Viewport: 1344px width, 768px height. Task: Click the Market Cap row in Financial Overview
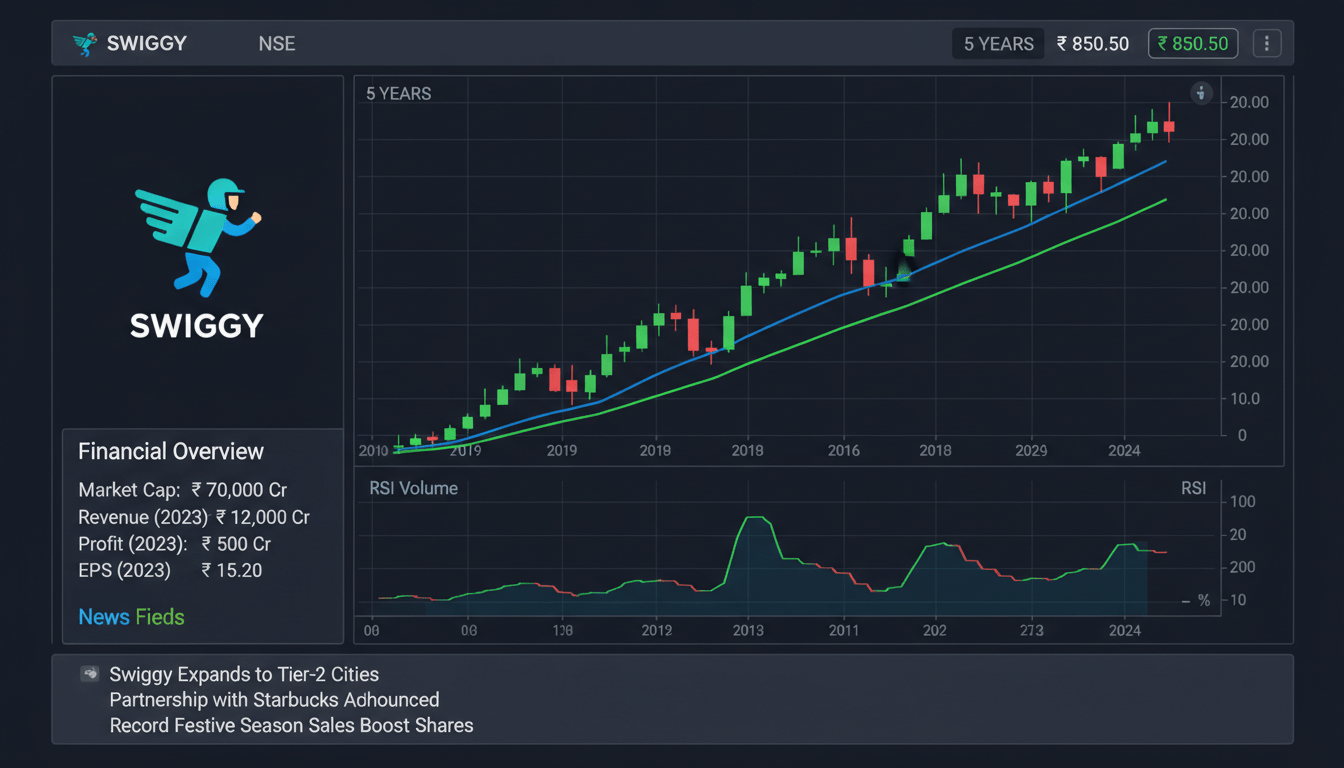(183, 490)
